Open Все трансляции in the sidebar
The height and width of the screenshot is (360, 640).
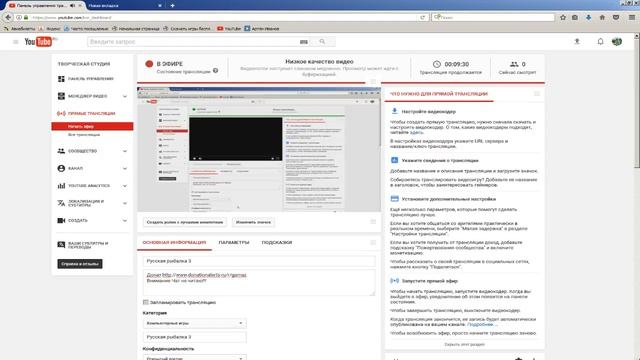pyautogui.click(x=84, y=135)
